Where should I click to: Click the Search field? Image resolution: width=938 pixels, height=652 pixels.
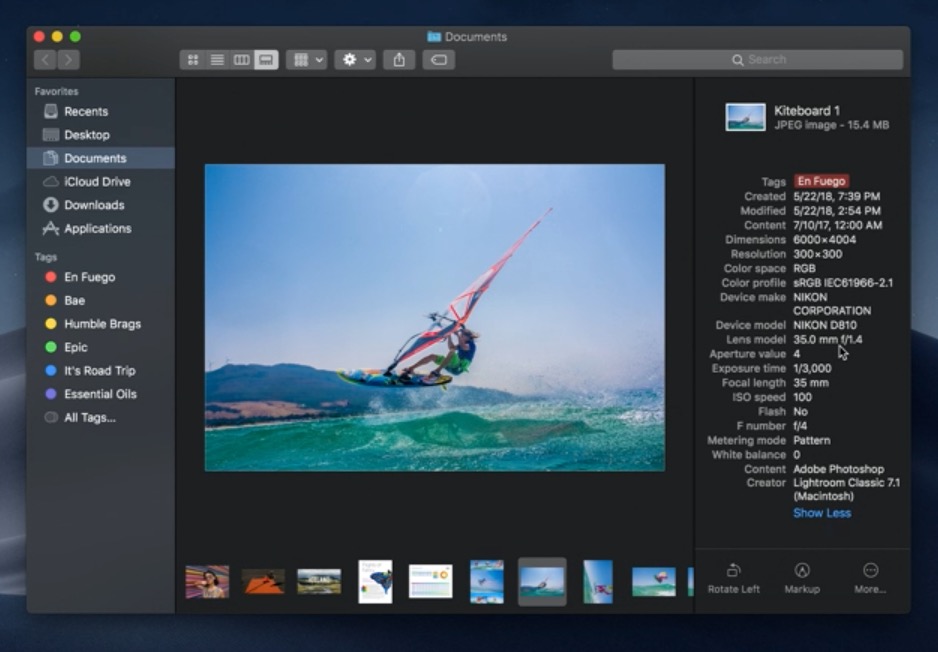click(x=757, y=60)
